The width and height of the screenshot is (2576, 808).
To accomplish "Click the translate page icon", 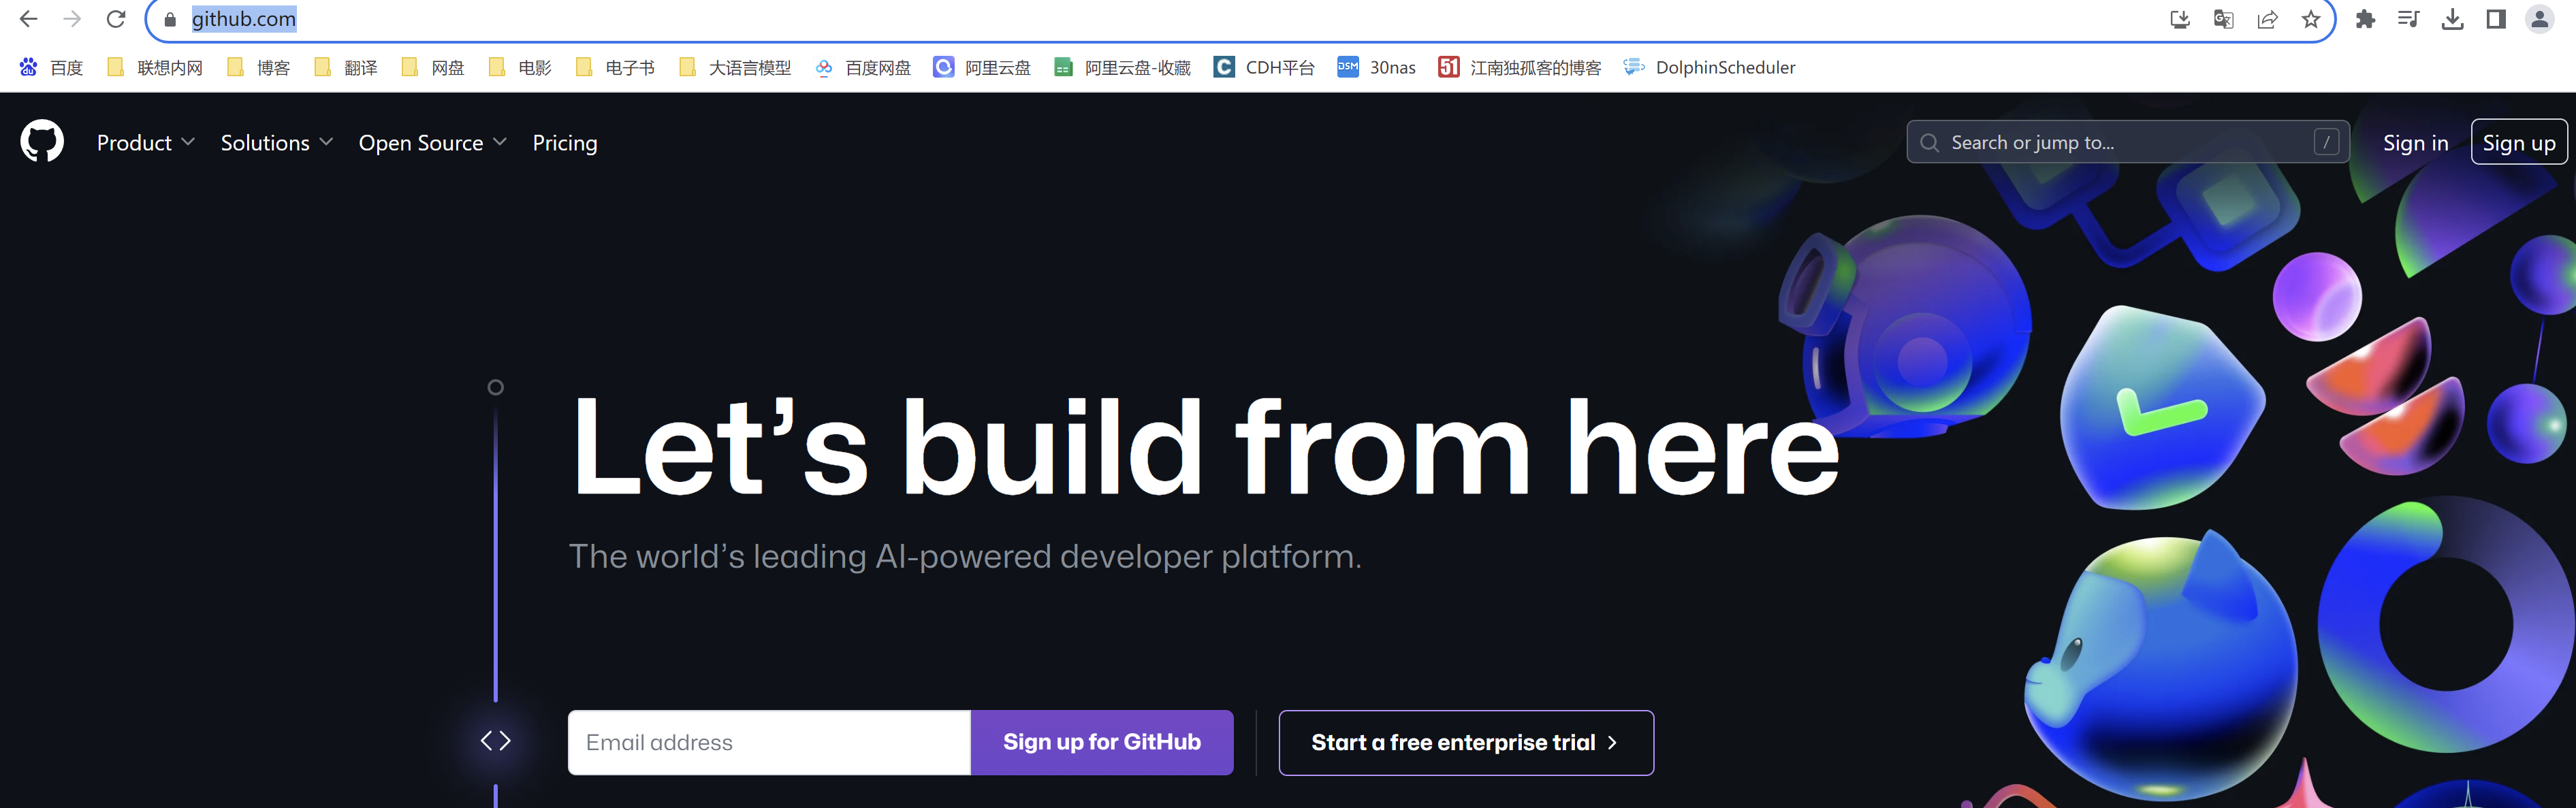I will pyautogui.click(x=2224, y=19).
